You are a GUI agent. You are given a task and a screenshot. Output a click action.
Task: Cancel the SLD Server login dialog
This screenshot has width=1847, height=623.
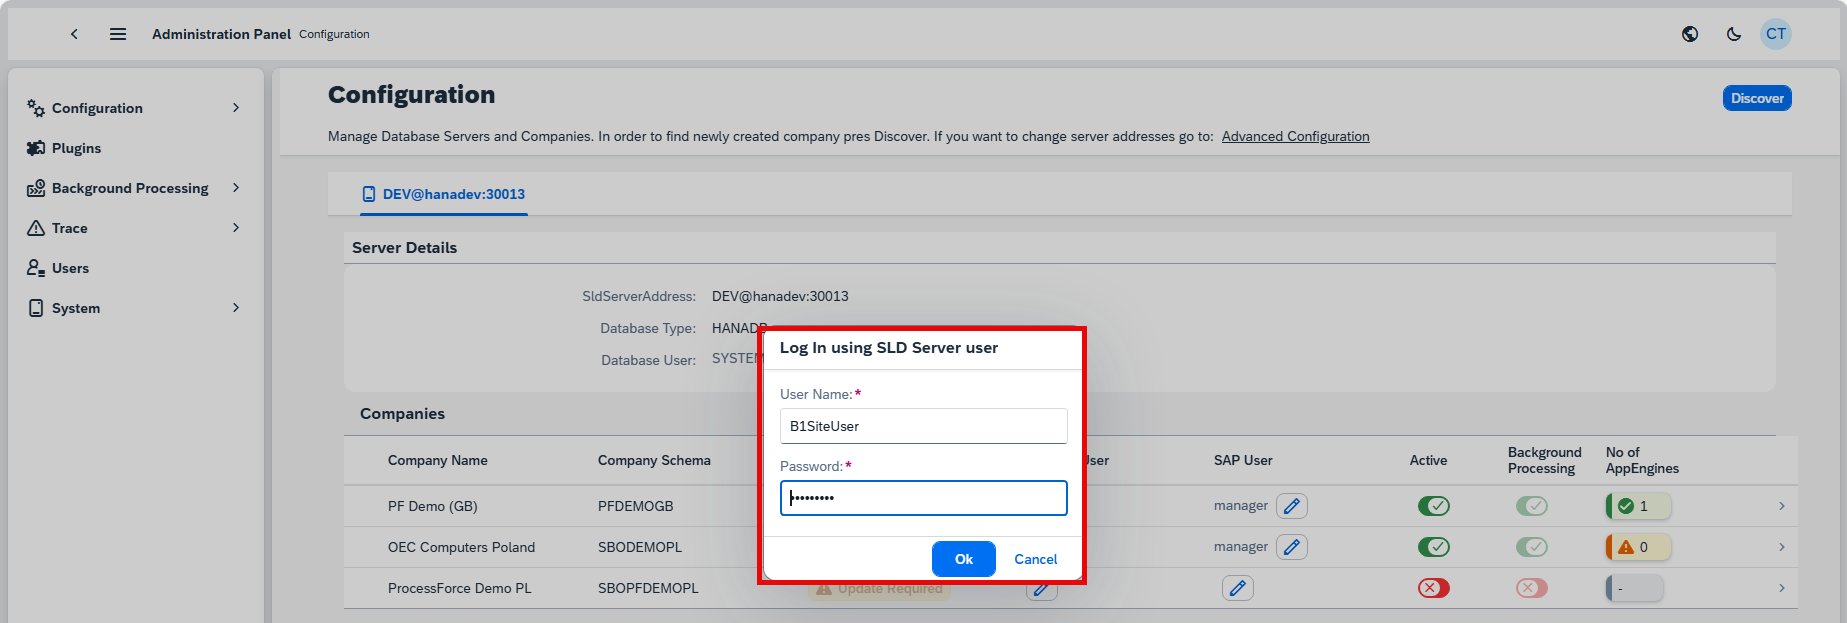(x=1035, y=559)
